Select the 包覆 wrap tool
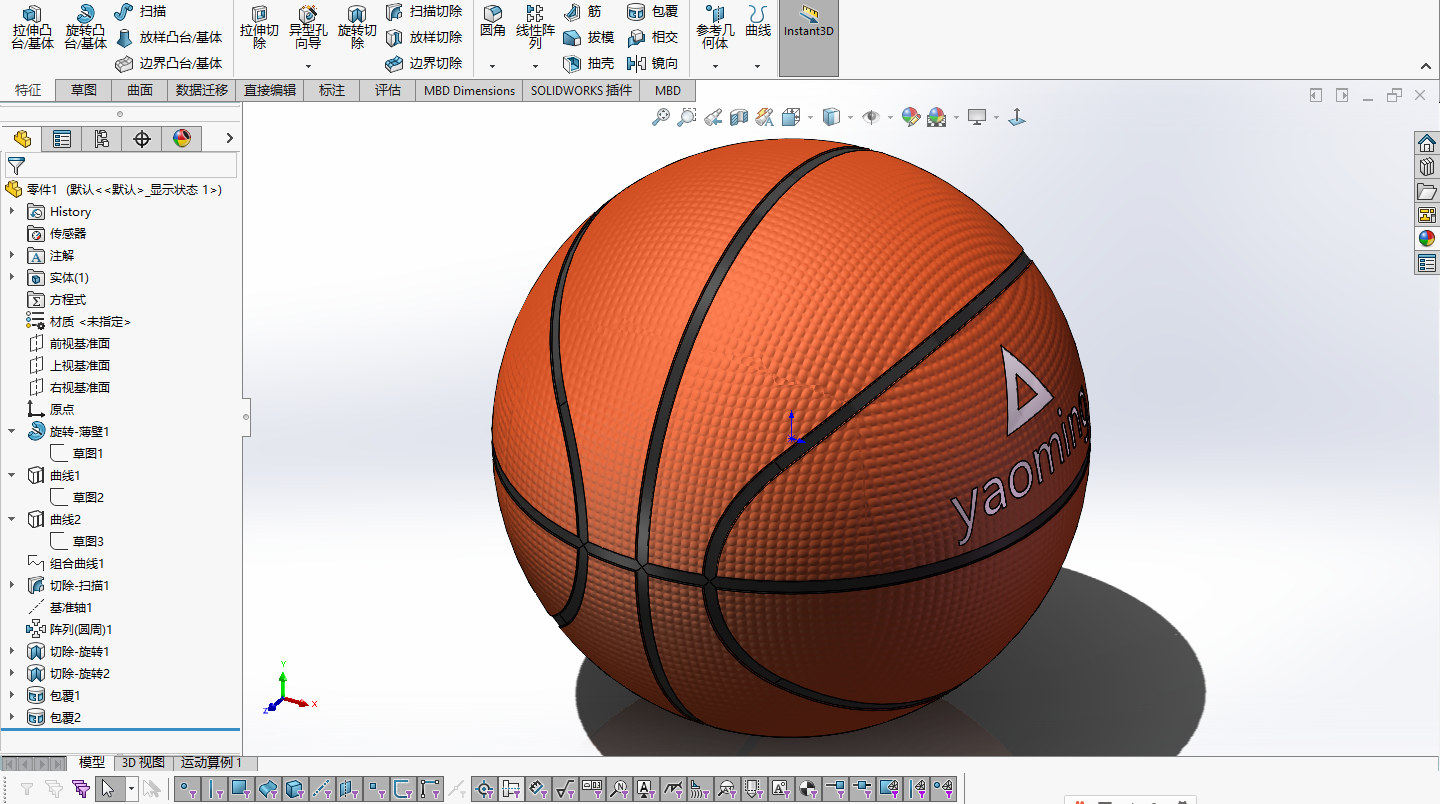 pyautogui.click(x=653, y=11)
